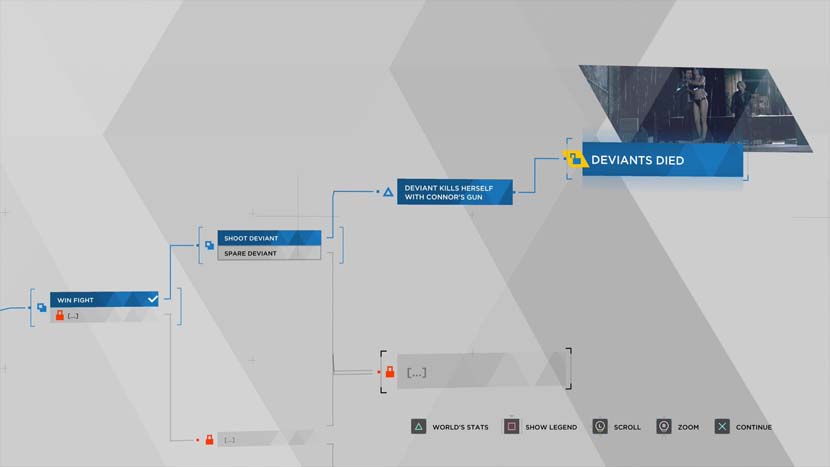Click the lock icon under Win Fight

pos(59,315)
